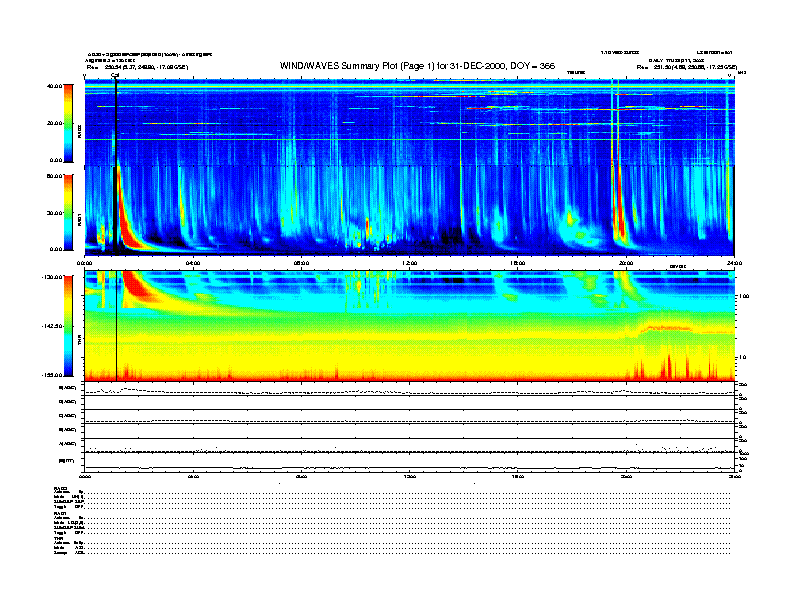Select the -130.00 label on TNR scale
792x612 pixels.
click(52, 277)
